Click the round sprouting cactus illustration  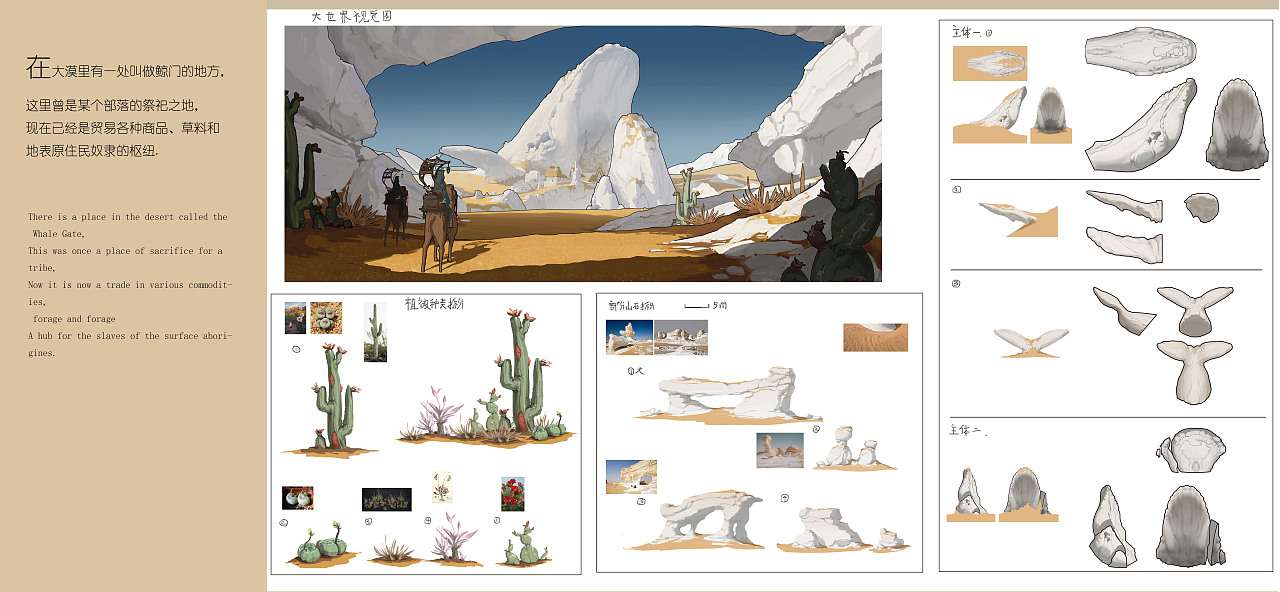tap(320, 544)
